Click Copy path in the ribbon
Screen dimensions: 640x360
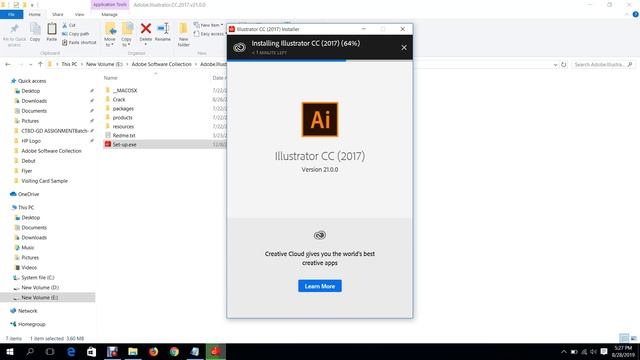pyautogui.click(x=76, y=34)
